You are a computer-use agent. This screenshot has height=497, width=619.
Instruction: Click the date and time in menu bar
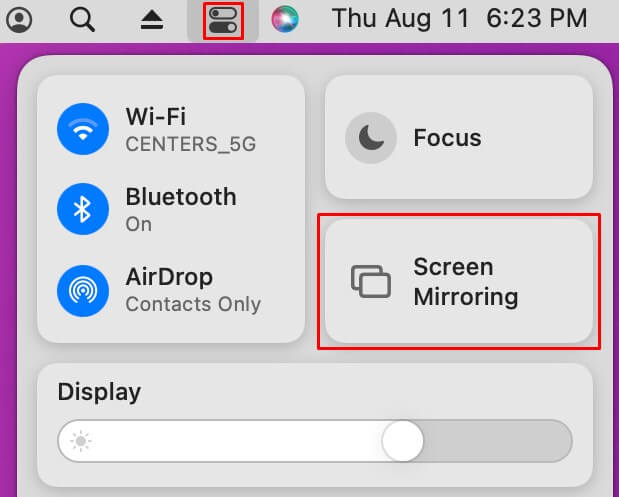tap(460, 19)
